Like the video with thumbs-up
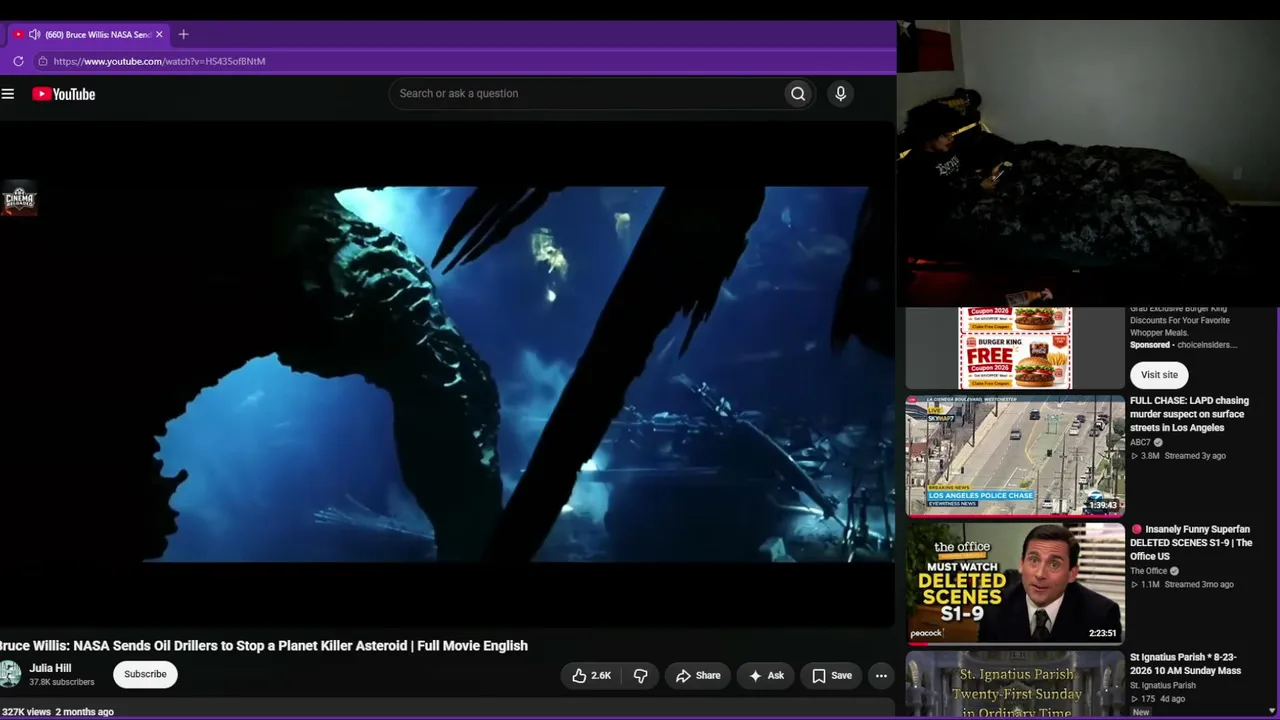 point(591,676)
